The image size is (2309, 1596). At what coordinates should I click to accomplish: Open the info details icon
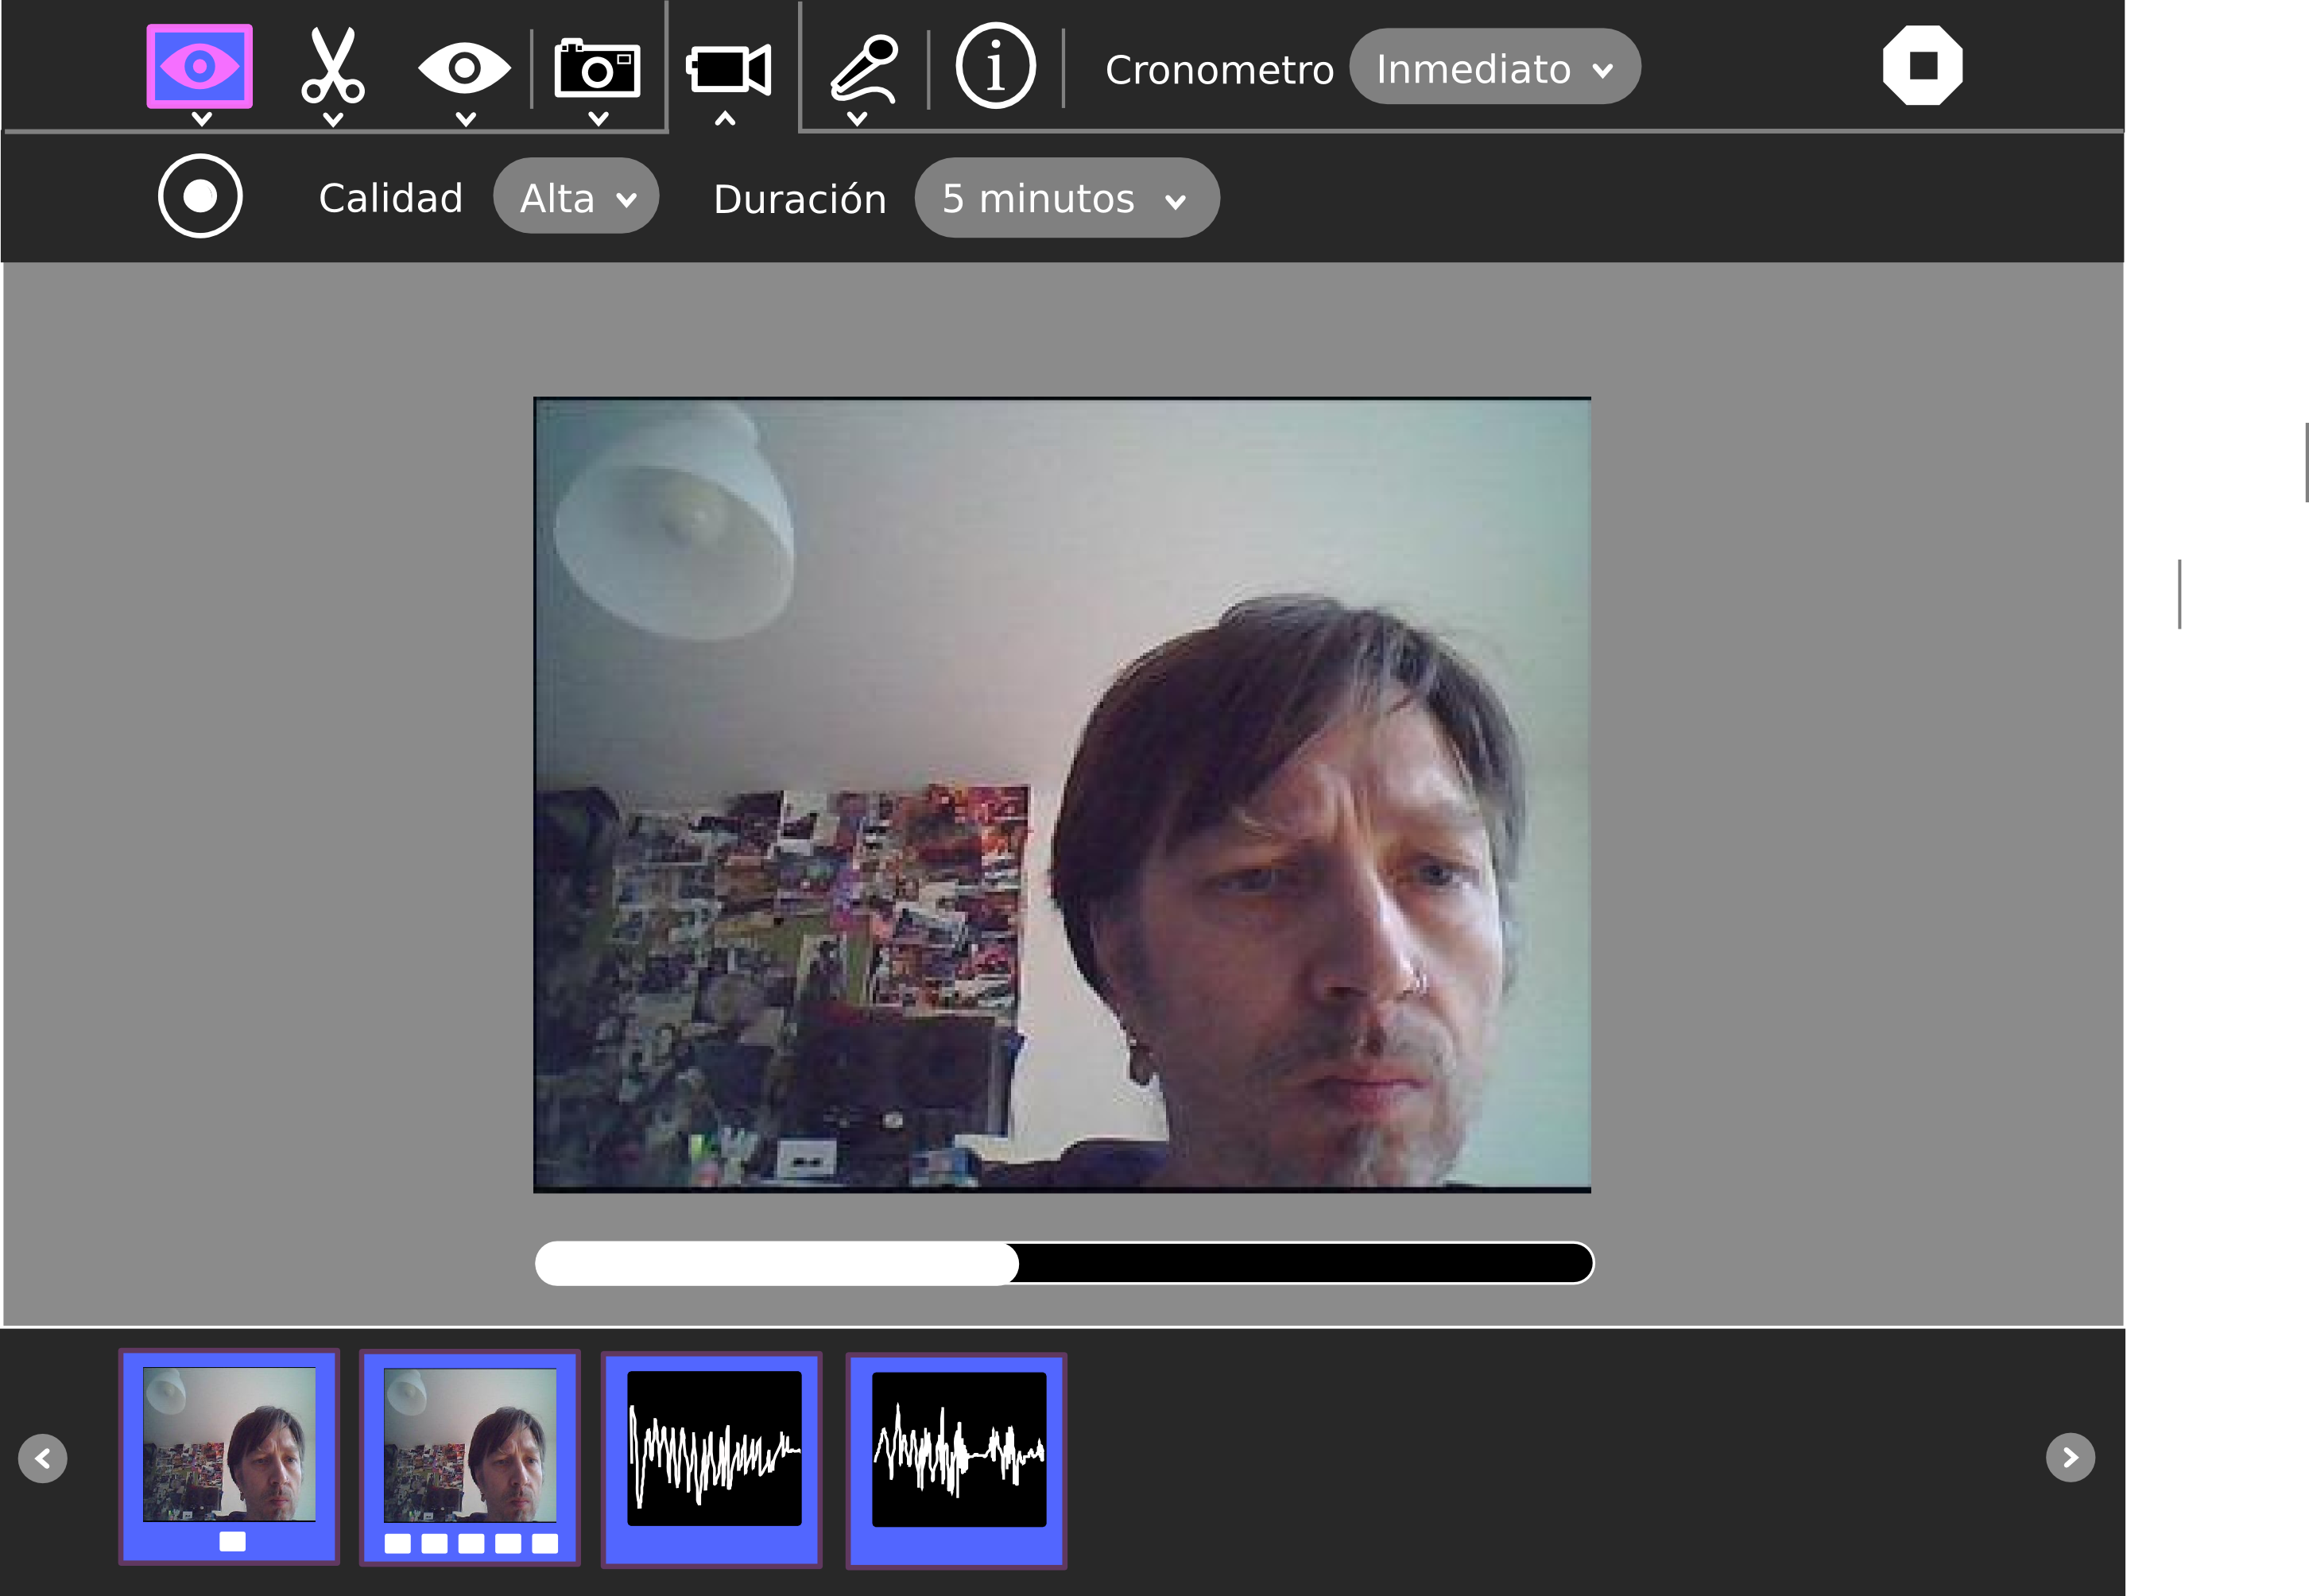point(995,67)
